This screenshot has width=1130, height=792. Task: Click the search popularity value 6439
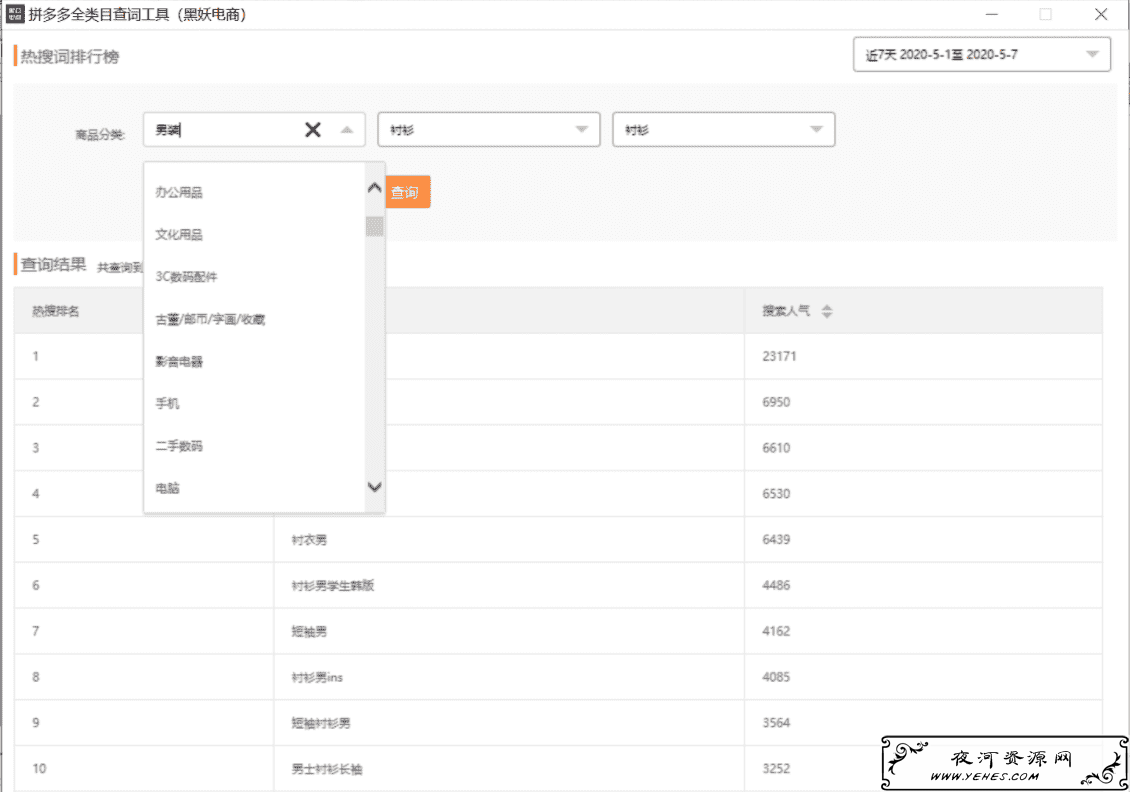click(776, 540)
